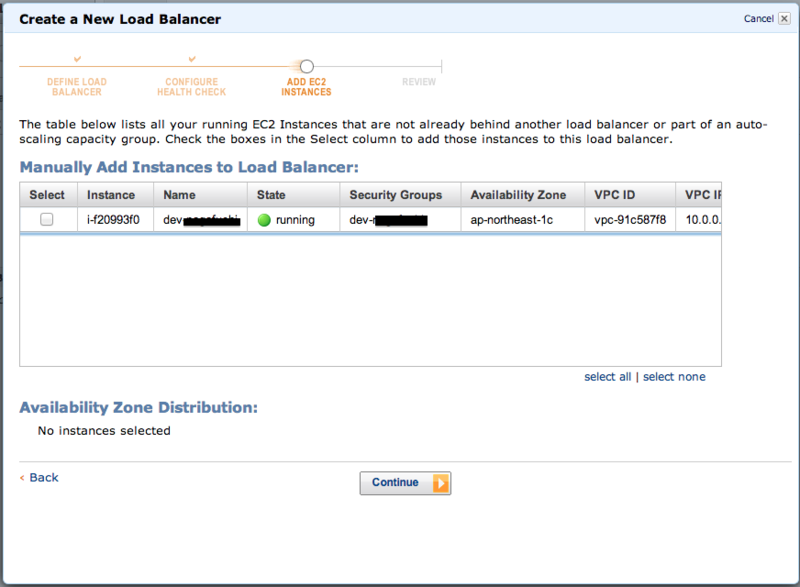Viewport: 800px width, 587px height.
Task: Check the Select box for instance i-f20993f0
Action: point(46,219)
